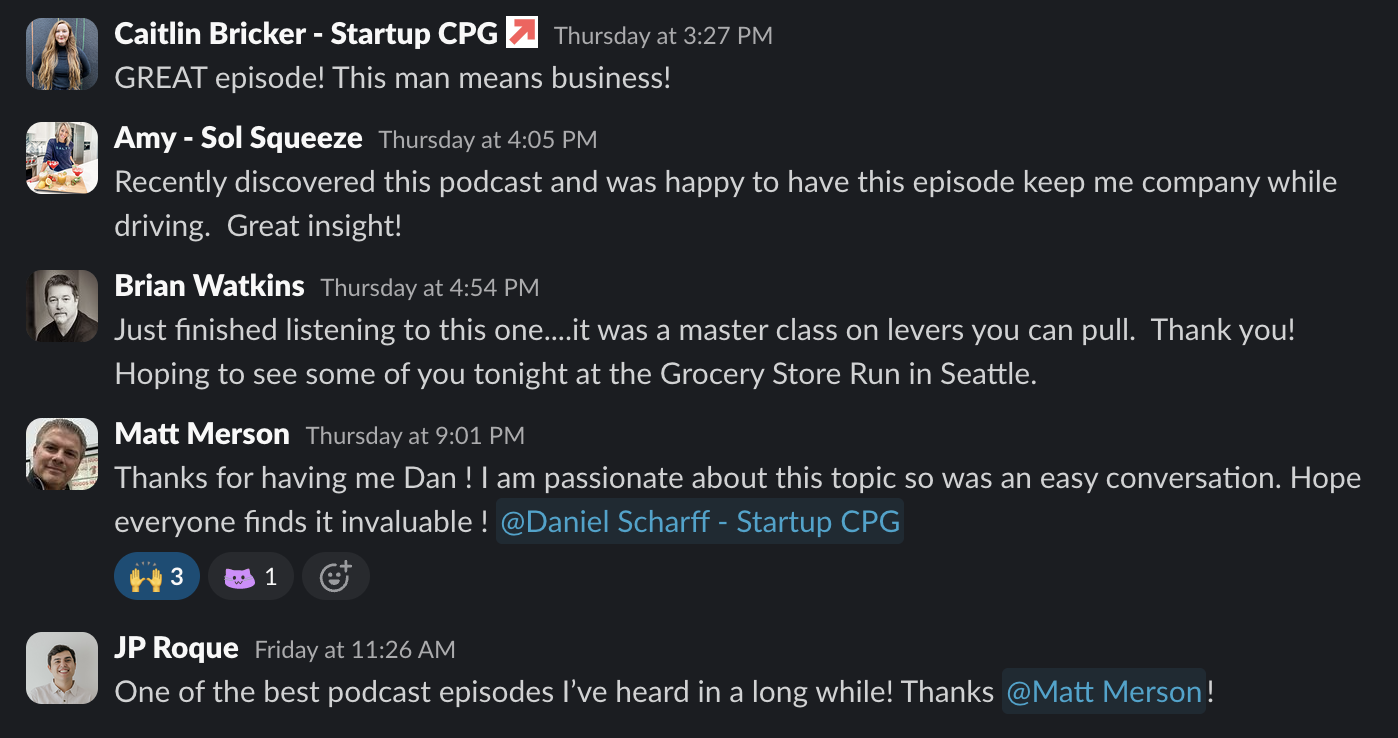Click the Amy - Sol Squeeze sender name
This screenshot has height=738, width=1398.
(238, 137)
